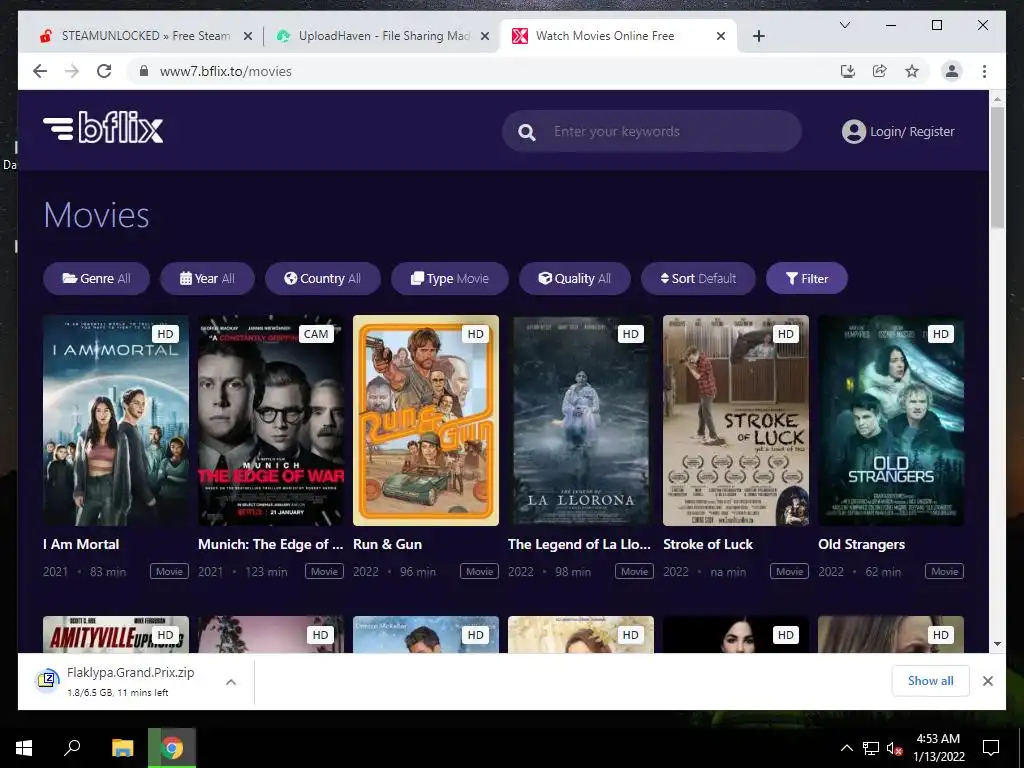Close the STEAMUNLOCKED tab
The width and height of the screenshot is (1024, 768).
(x=248, y=36)
